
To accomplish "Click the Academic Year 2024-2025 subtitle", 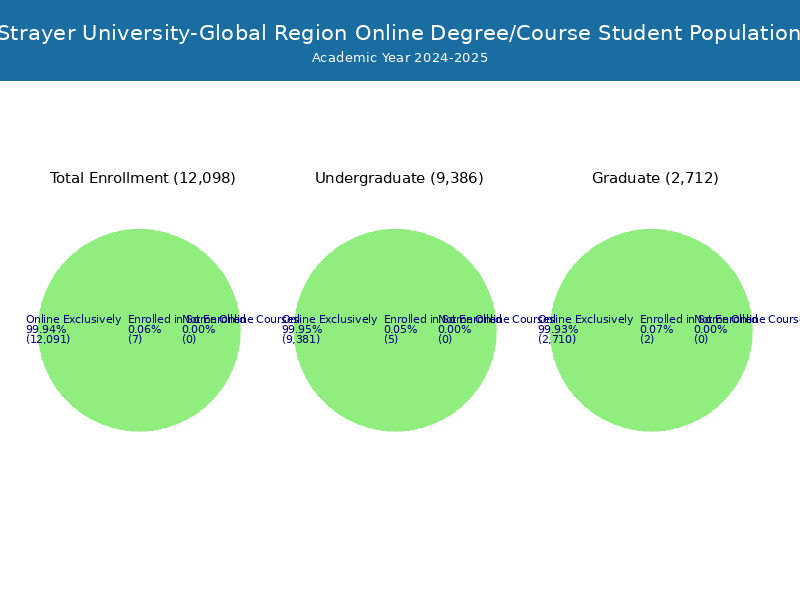I will pyautogui.click(x=400, y=58).
